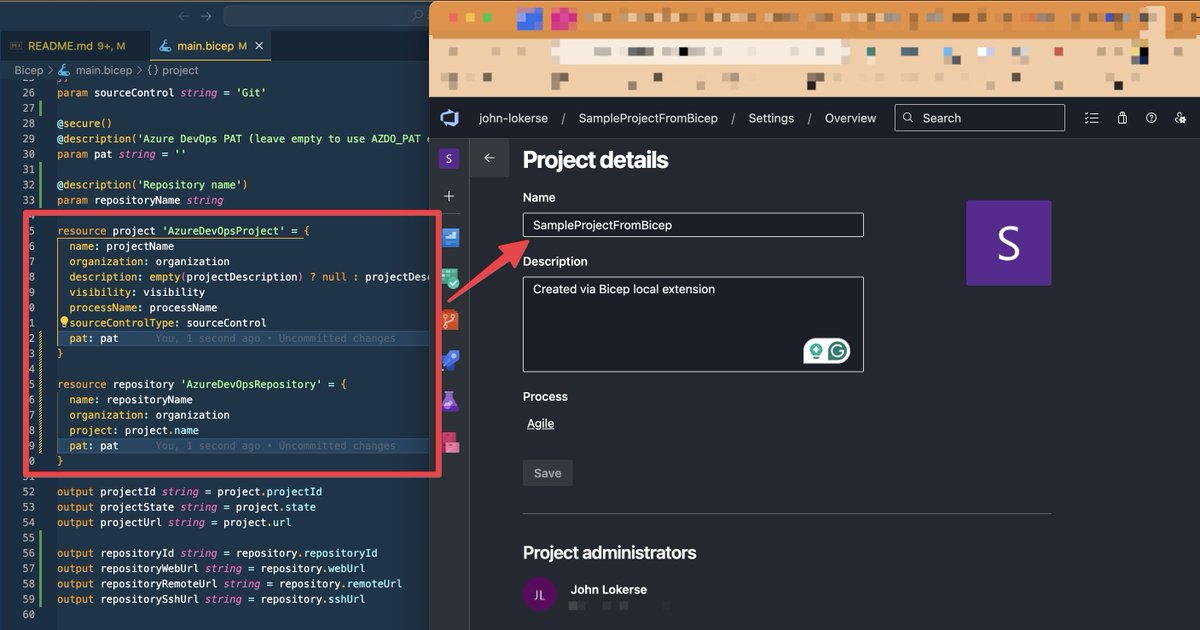Viewport: 1200px width, 630px height.
Task: Click the "param sourceControl string = 'Git'" line
Action: (x=161, y=93)
